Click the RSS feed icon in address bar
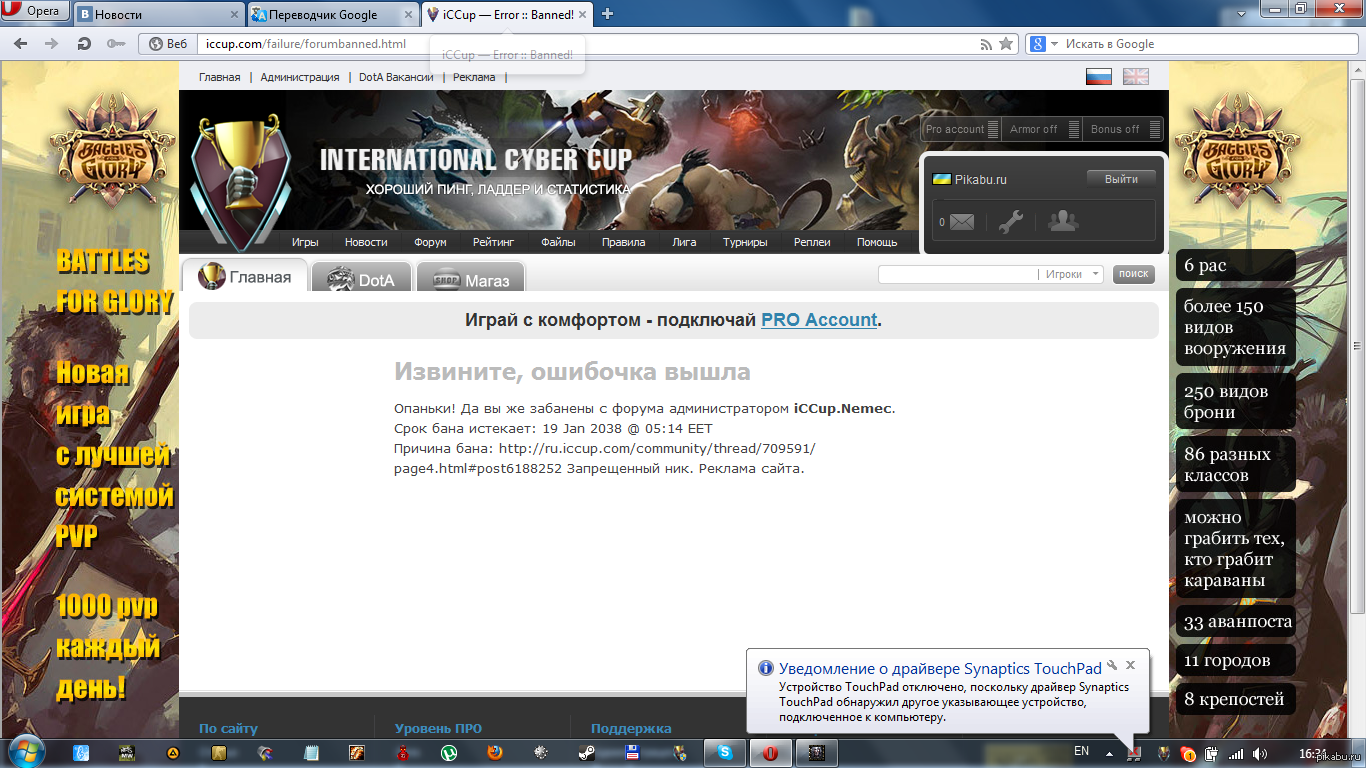Viewport: 1366px width, 768px height. [986, 44]
